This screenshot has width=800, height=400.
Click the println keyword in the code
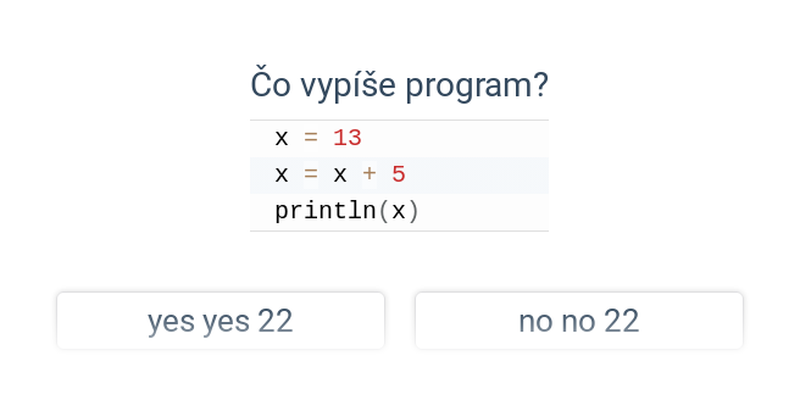pyautogui.click(x=326, y=212)
